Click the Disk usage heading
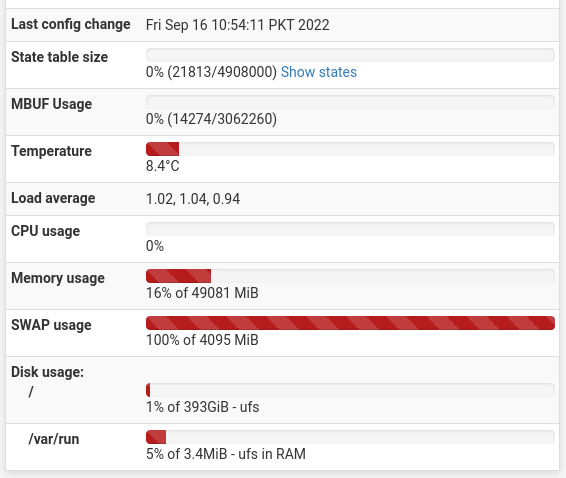 click(x=47, y=372)
